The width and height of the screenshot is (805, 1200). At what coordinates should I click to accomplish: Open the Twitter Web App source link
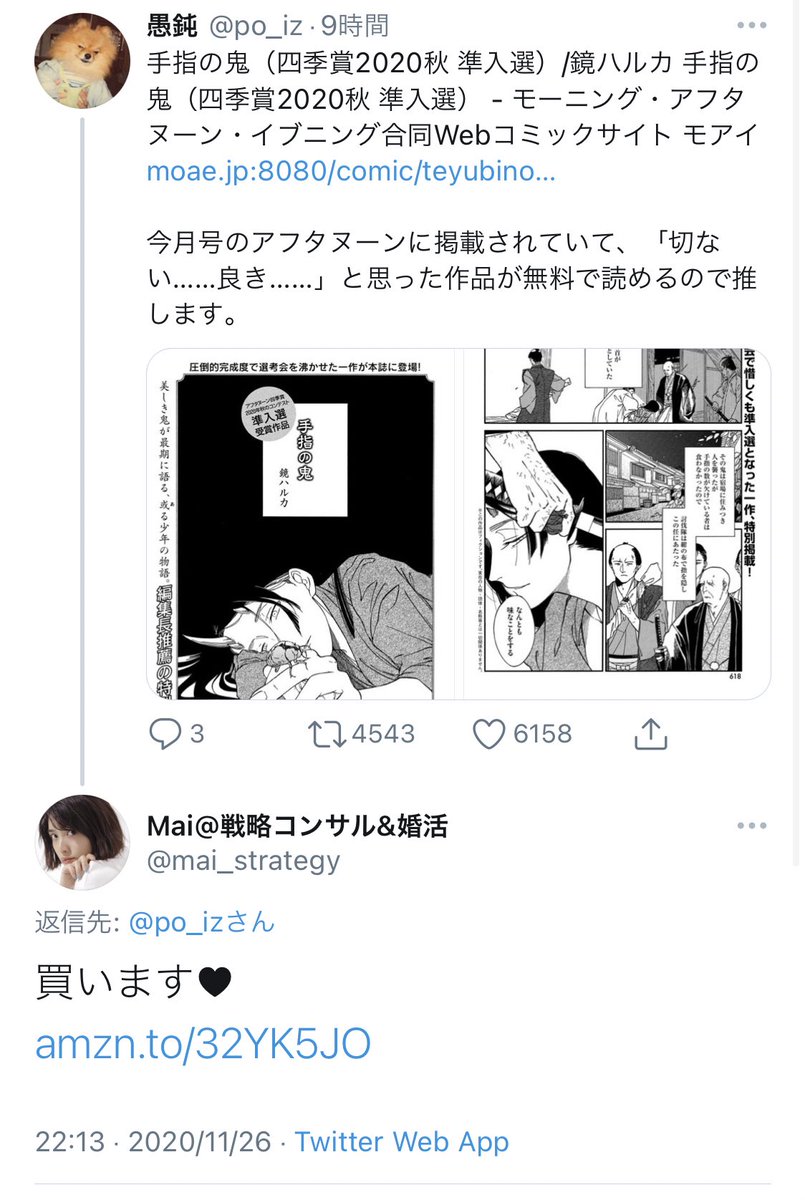[402, 1141]
